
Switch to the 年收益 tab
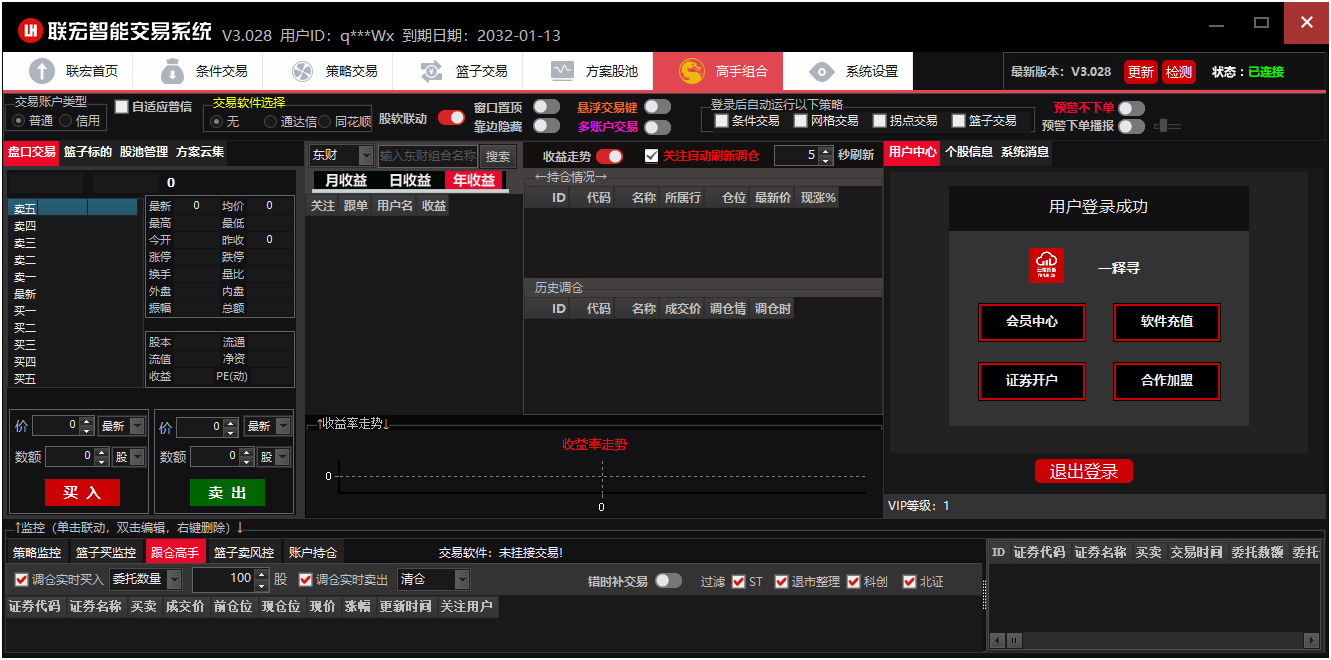click(474, 181)
